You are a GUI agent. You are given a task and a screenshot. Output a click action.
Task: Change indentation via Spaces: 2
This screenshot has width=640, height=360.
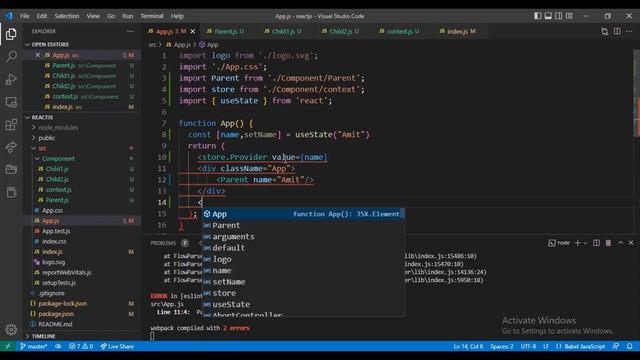pos(502,347)
